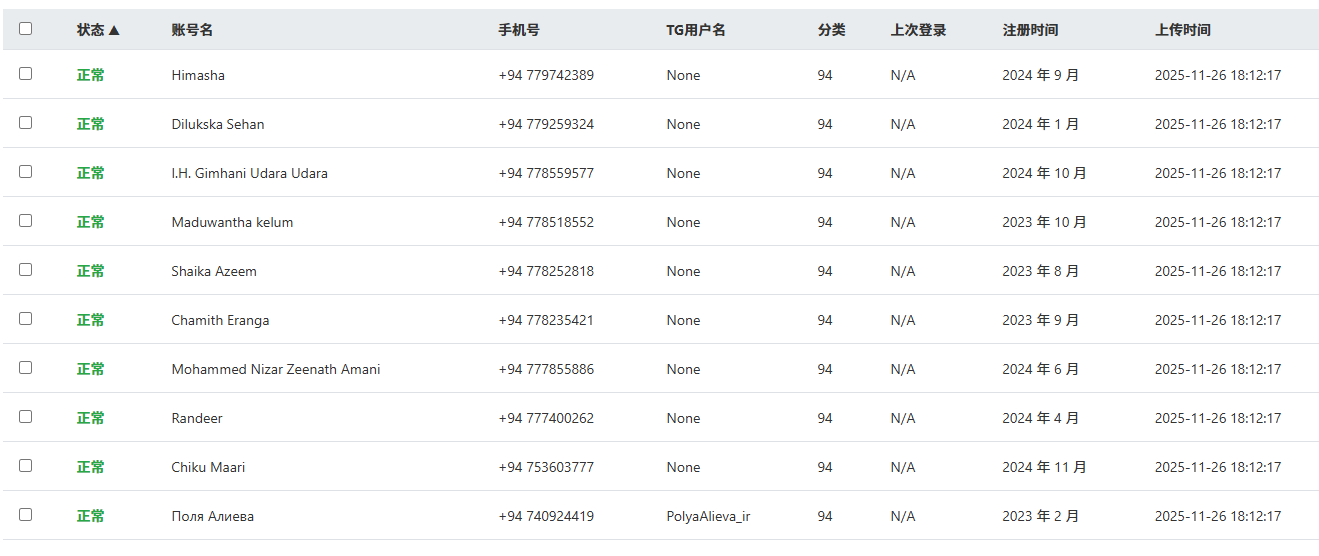The width and height of the screenshot is (1319, 556).
Task: Check the box for Himasha row
Action: point(25,74)
